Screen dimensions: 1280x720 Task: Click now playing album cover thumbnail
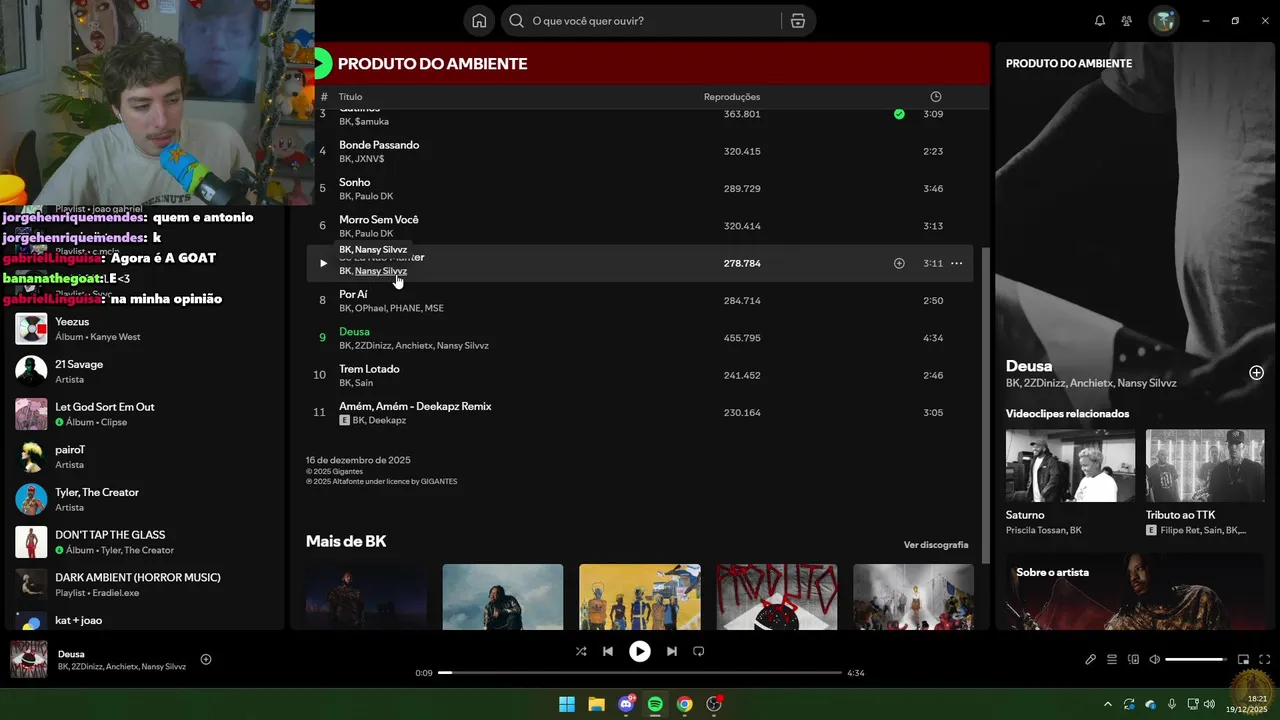[x=29, y=659]
